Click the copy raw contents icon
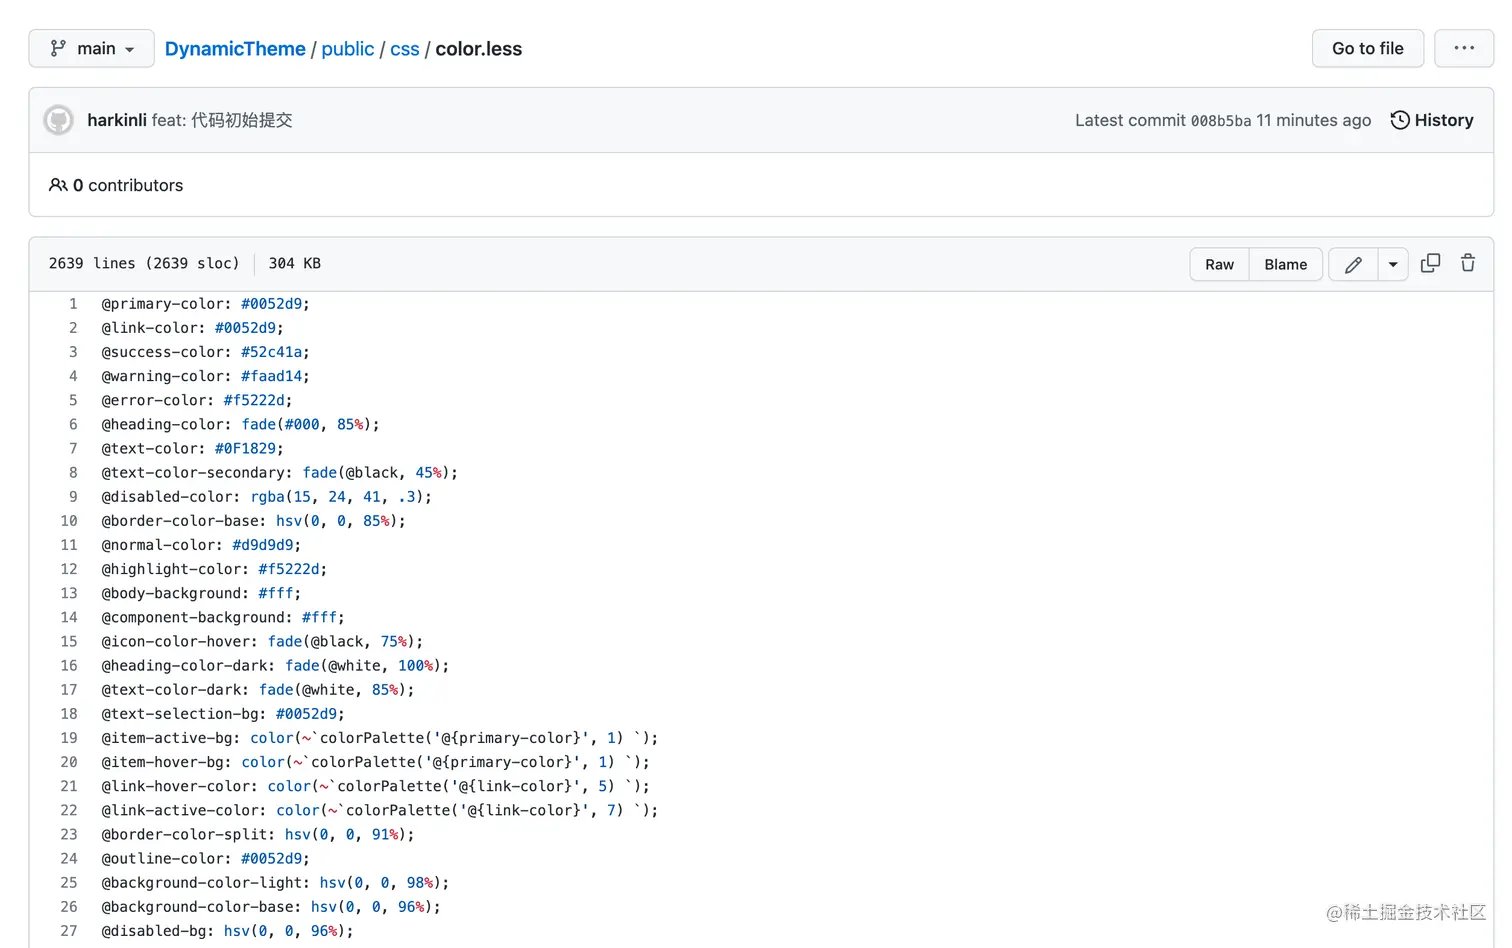This screenshot has width=1512, height=948. [1430, 264]
